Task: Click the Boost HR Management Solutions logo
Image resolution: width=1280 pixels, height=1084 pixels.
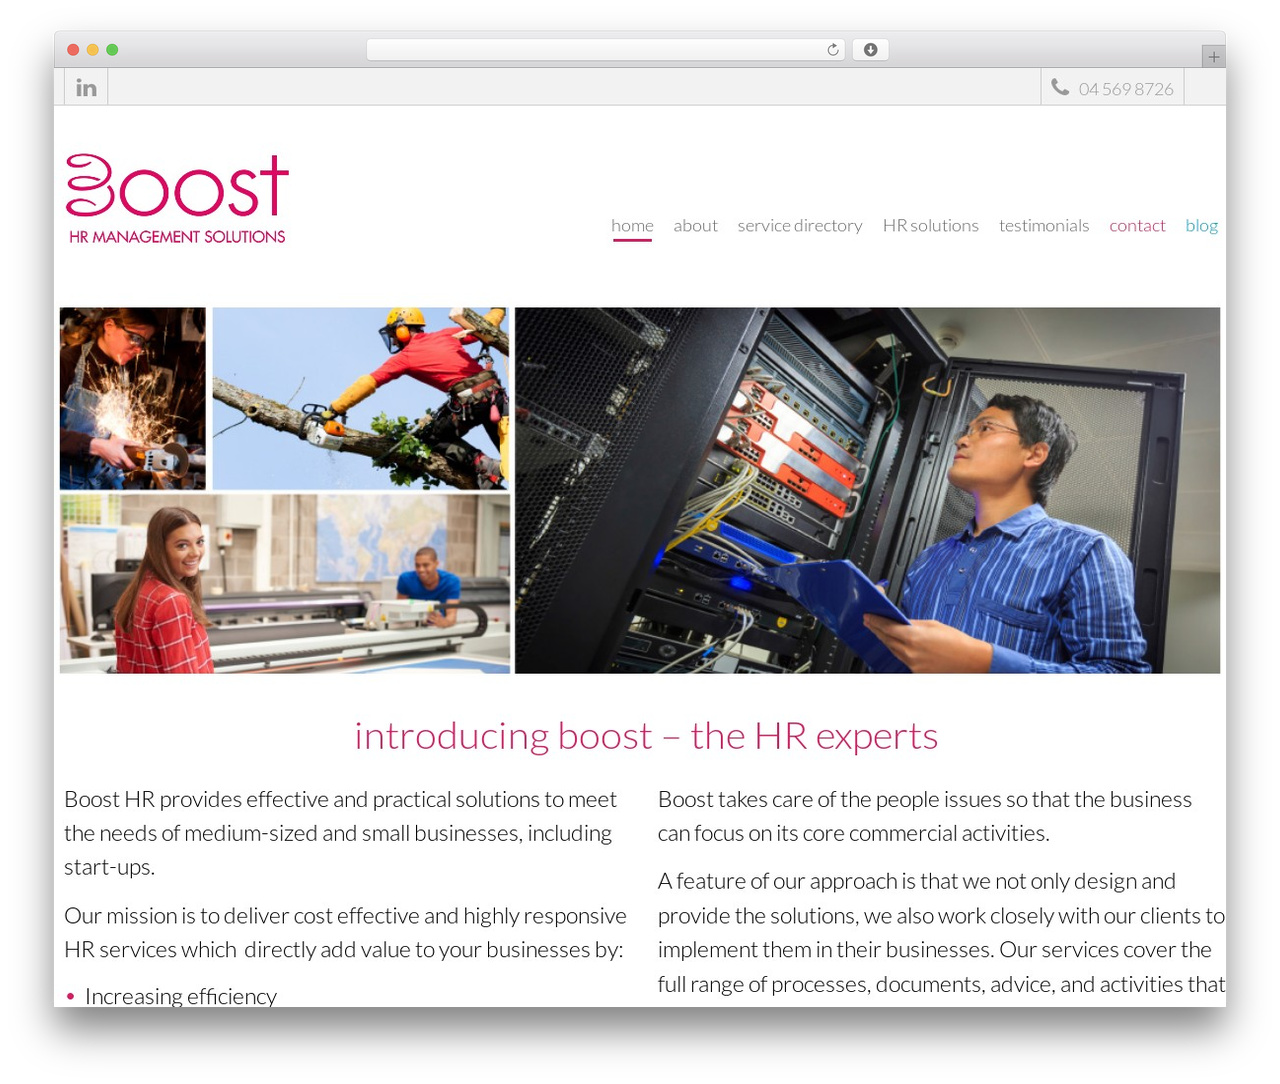Action: (177, 199)
